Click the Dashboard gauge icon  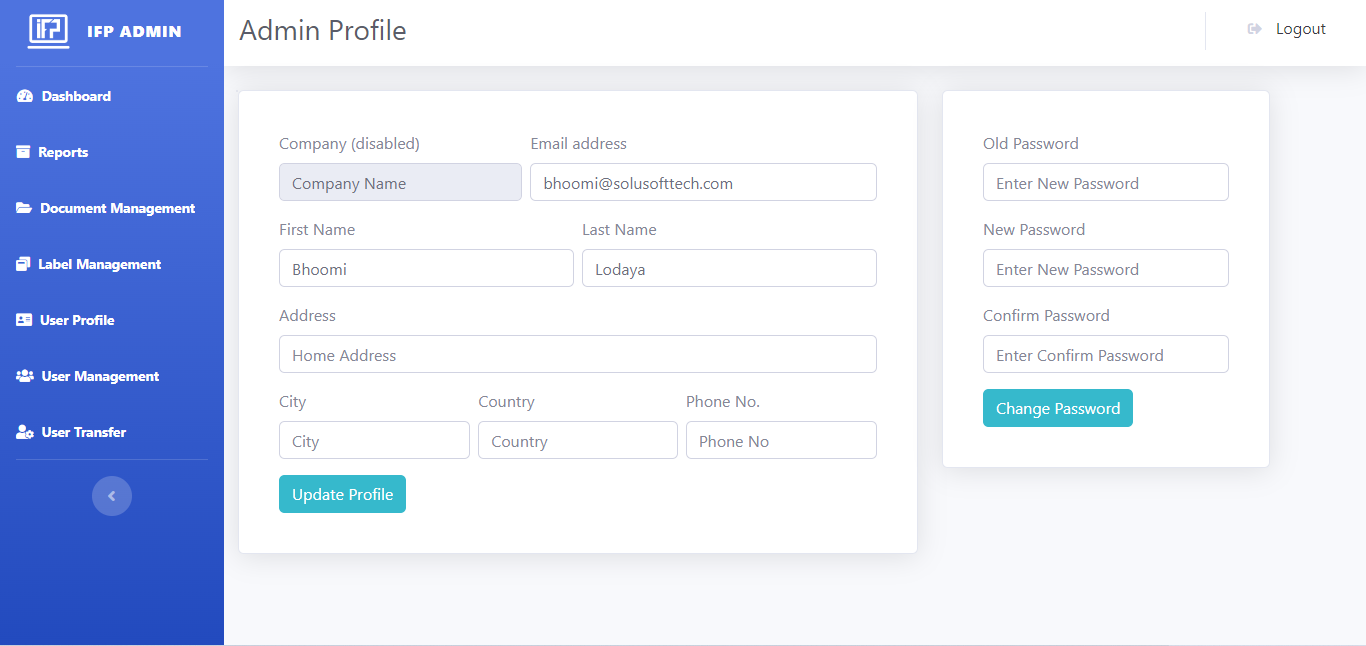click(x=25, y=96)
